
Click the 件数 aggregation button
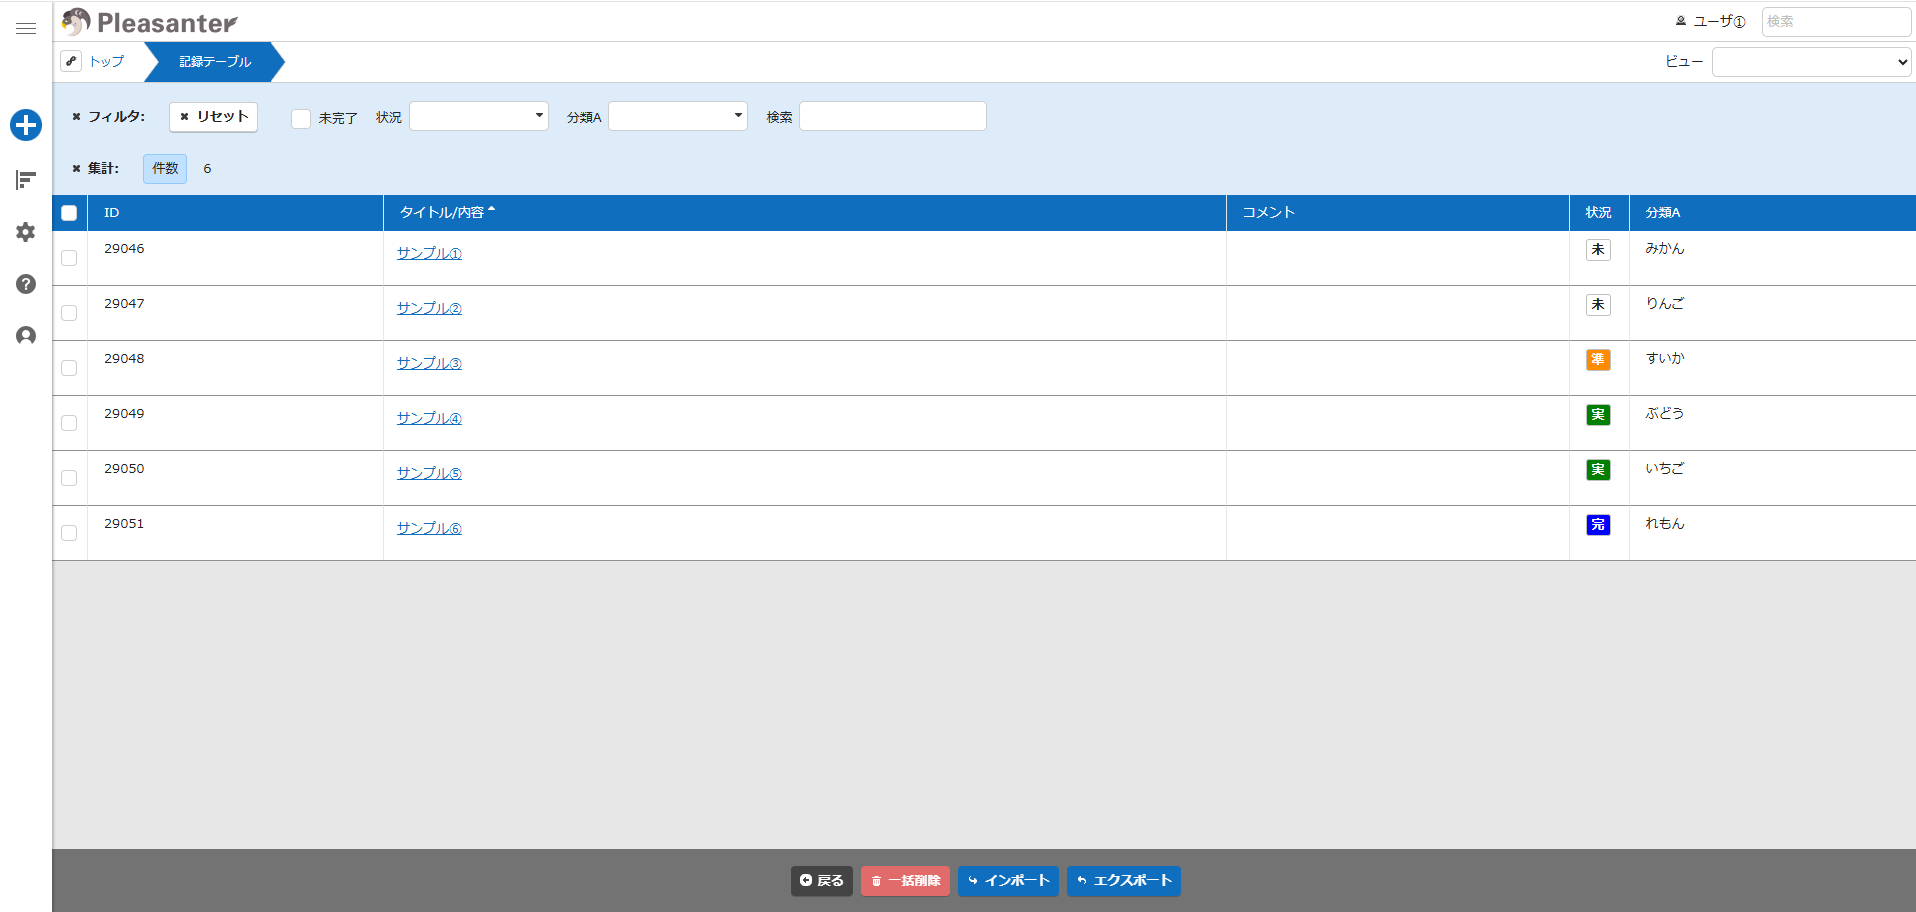165,169
